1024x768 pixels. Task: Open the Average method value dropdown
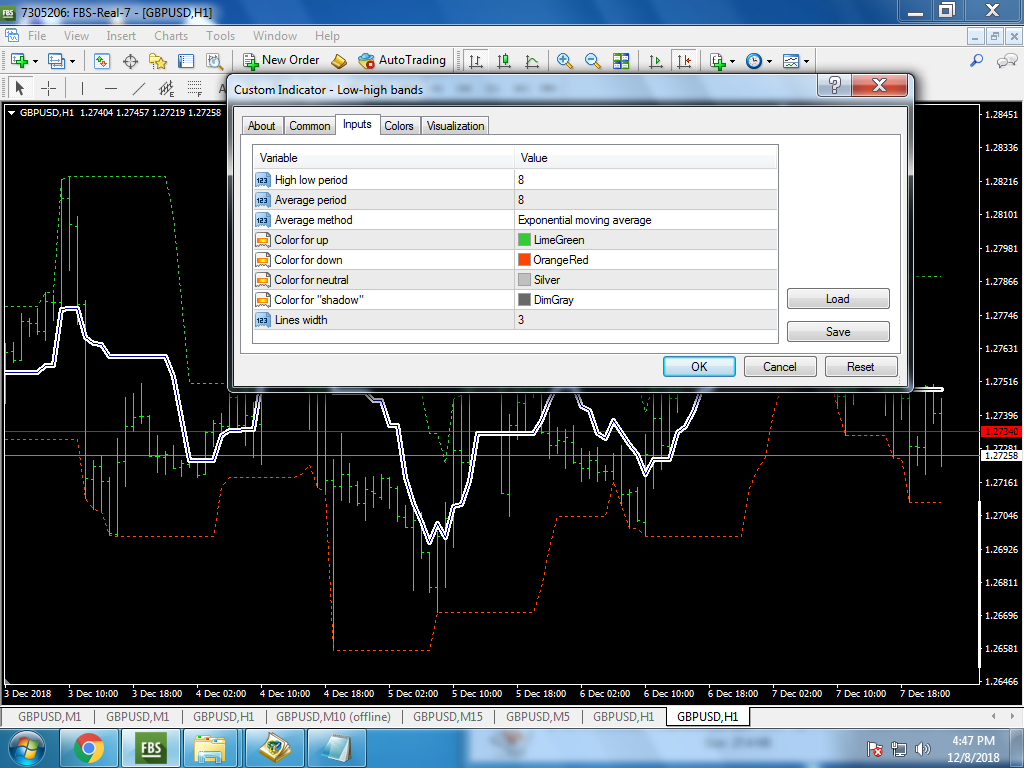[x=647, y=219]
